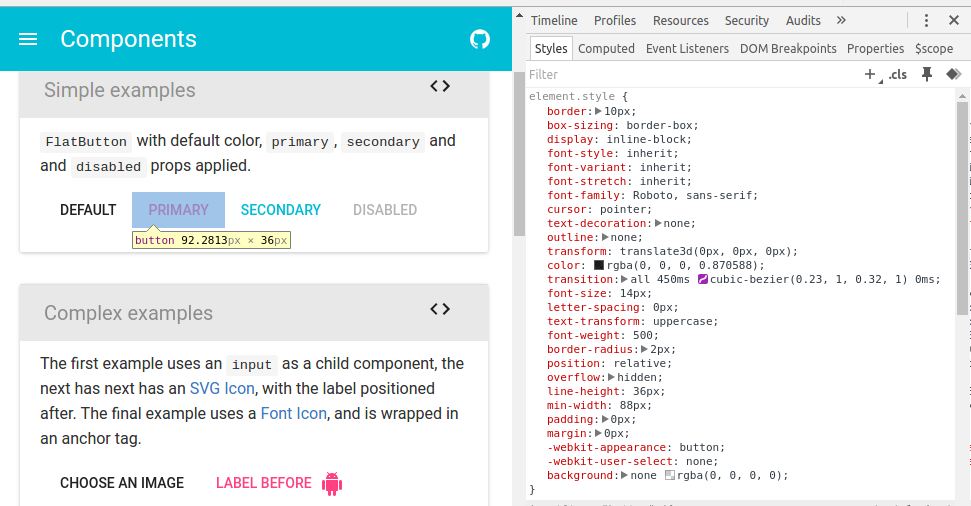Show source code for Simple examples
971x506 pixels.
coord(440,86)
